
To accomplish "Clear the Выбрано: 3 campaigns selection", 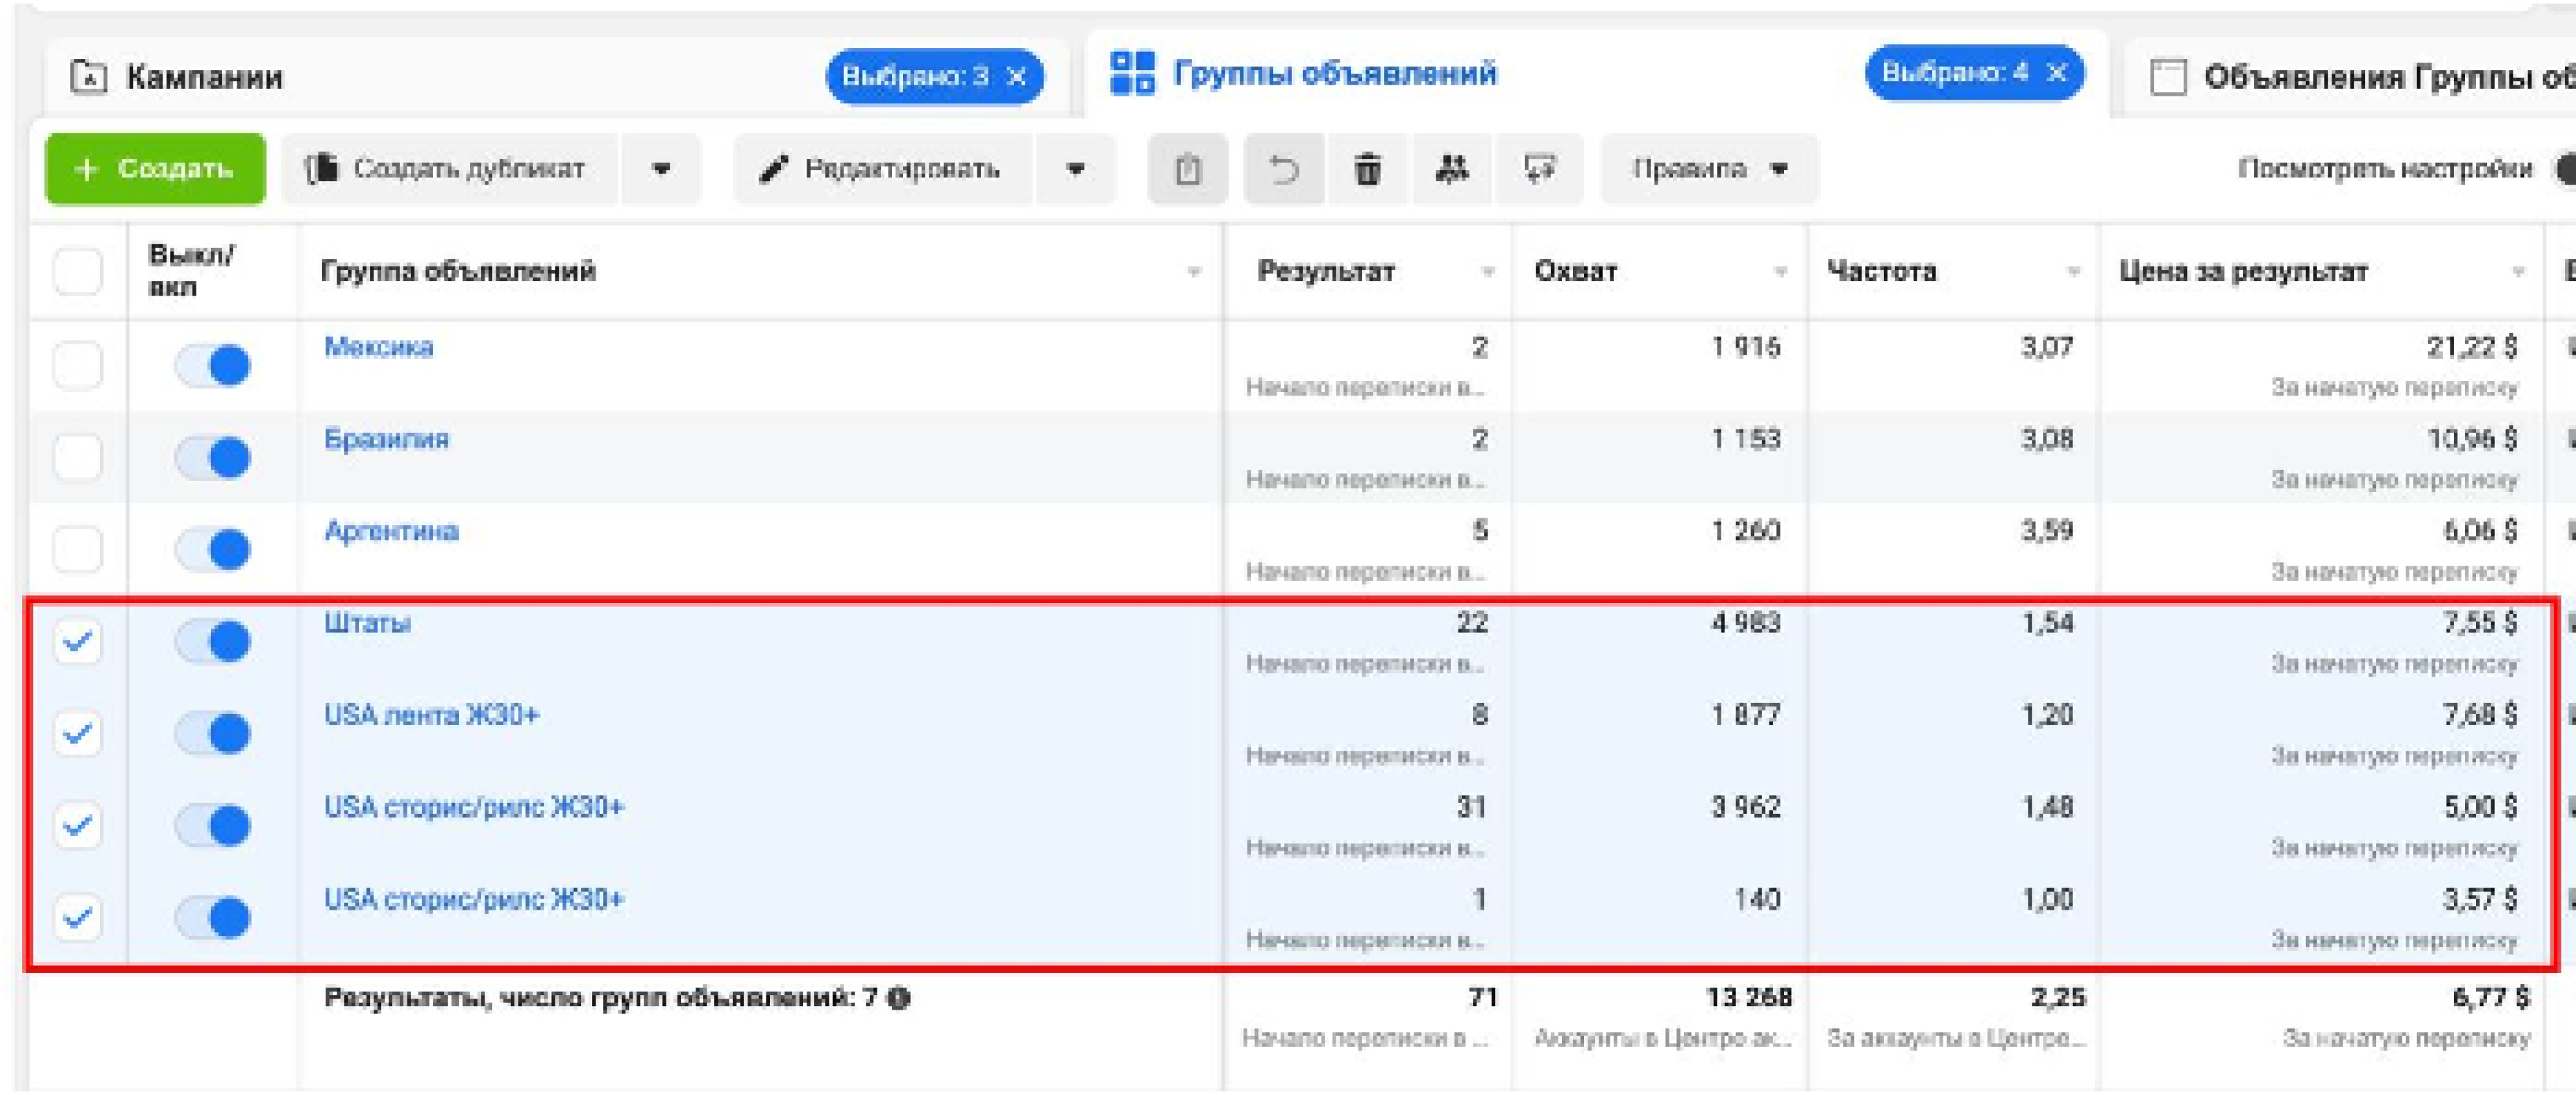I will coord(1017,76).
